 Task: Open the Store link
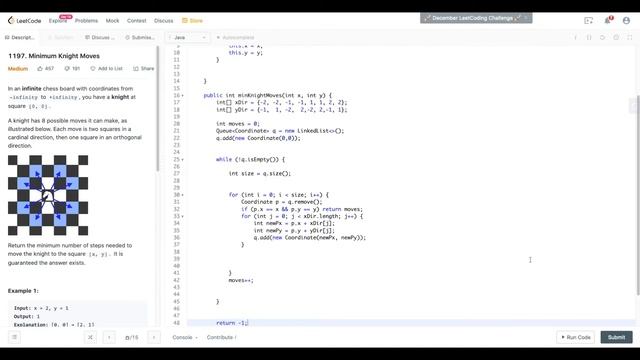coord(192,20)
